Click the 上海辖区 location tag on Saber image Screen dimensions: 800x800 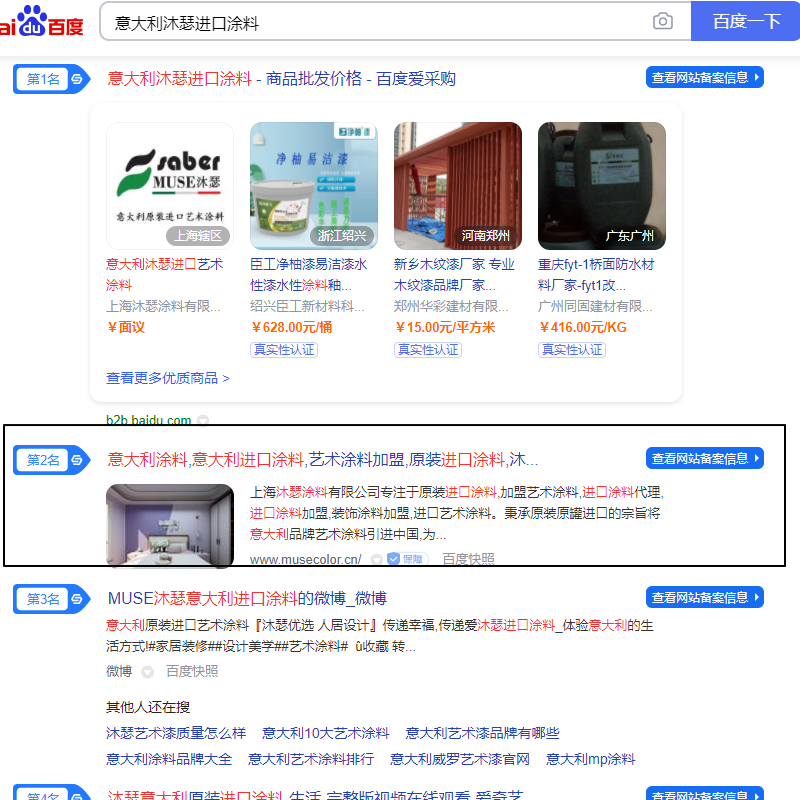point(198,236)
